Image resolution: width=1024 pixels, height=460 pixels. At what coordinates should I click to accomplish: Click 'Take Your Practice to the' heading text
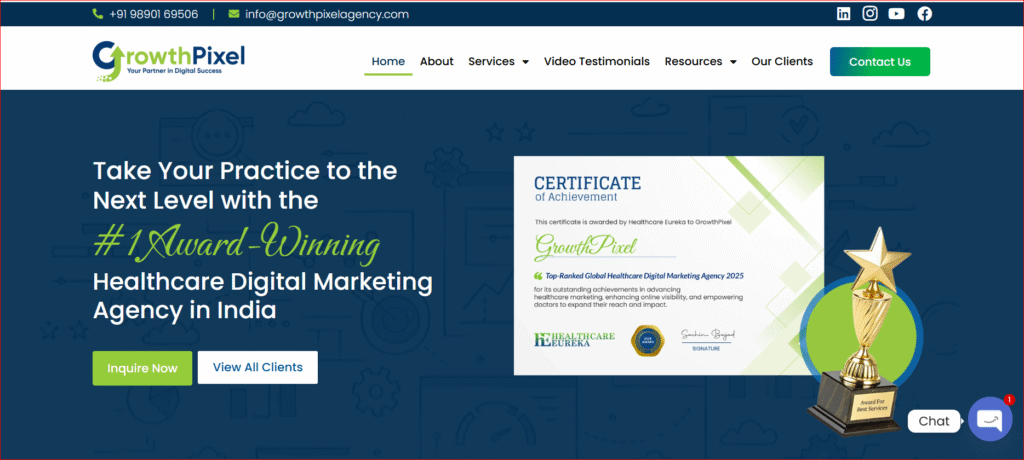[245, 171]
